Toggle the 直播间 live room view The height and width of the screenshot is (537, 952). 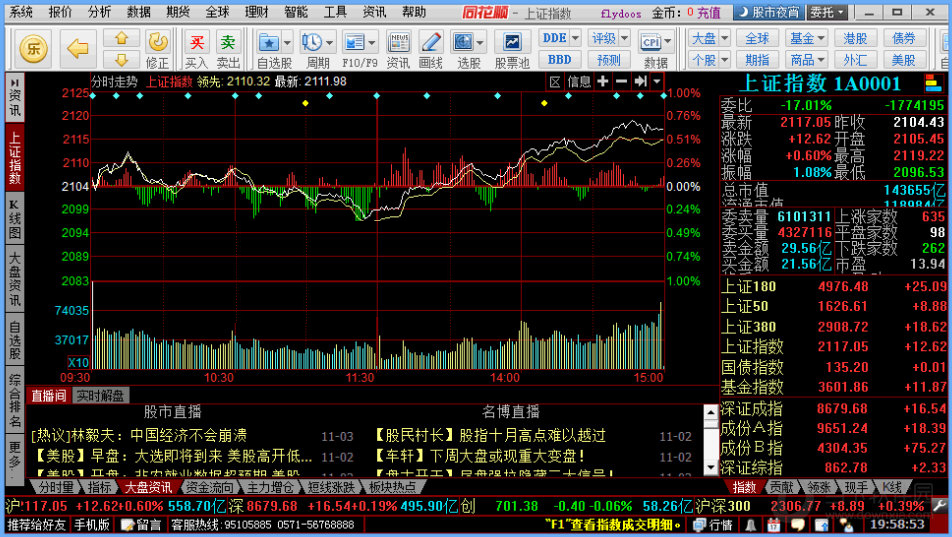(48, 395)
